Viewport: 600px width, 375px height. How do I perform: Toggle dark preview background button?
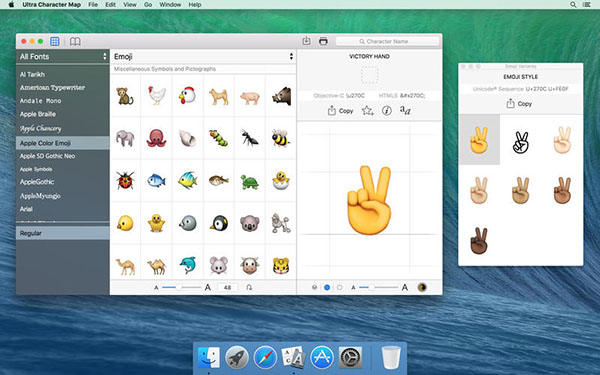[422, 287]
